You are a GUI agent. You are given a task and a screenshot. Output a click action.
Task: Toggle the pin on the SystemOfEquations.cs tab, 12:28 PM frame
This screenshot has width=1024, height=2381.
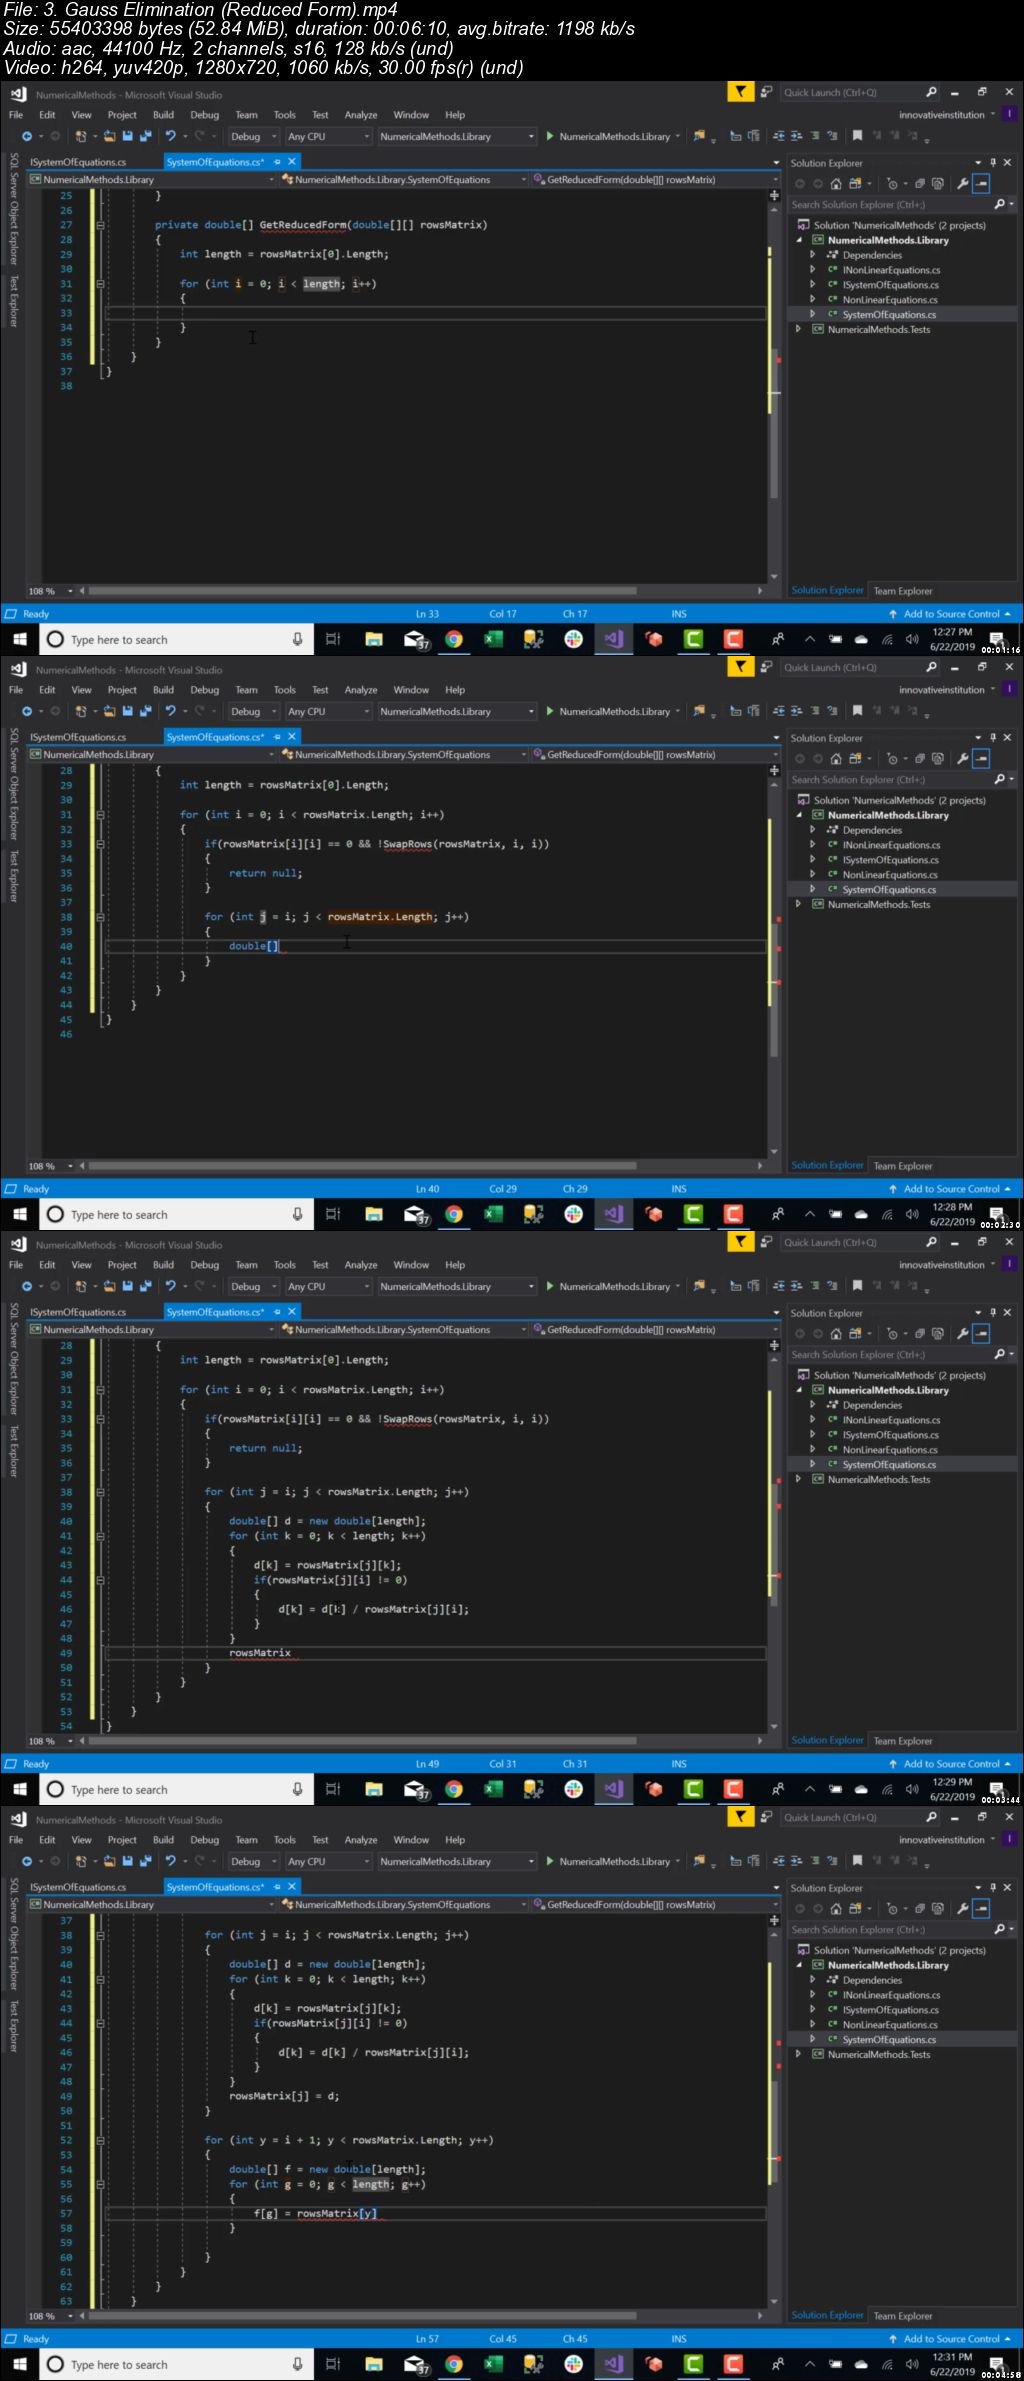pos(277,737)
